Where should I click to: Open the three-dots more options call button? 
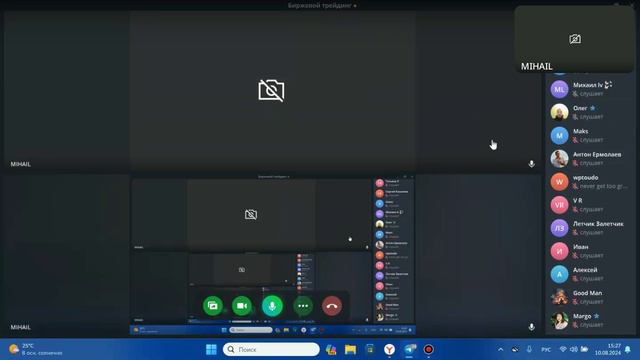point(303,306)
